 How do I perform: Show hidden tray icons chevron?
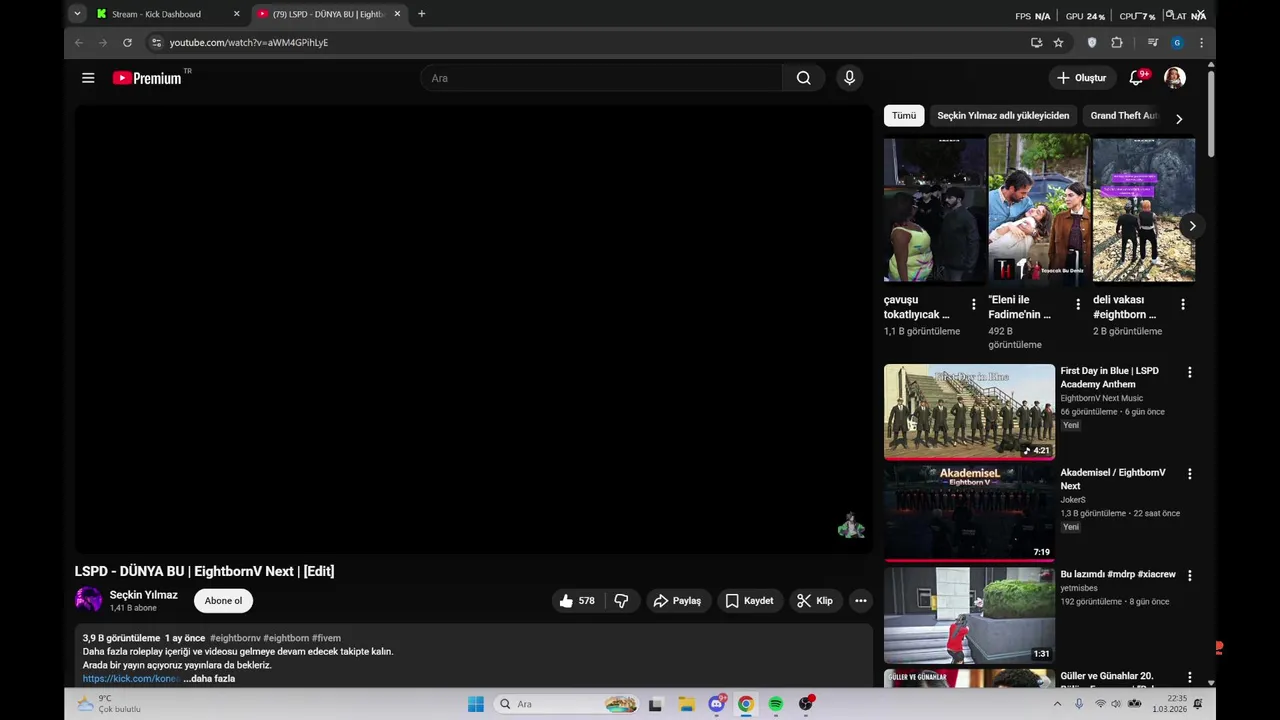click(1057, 704)
